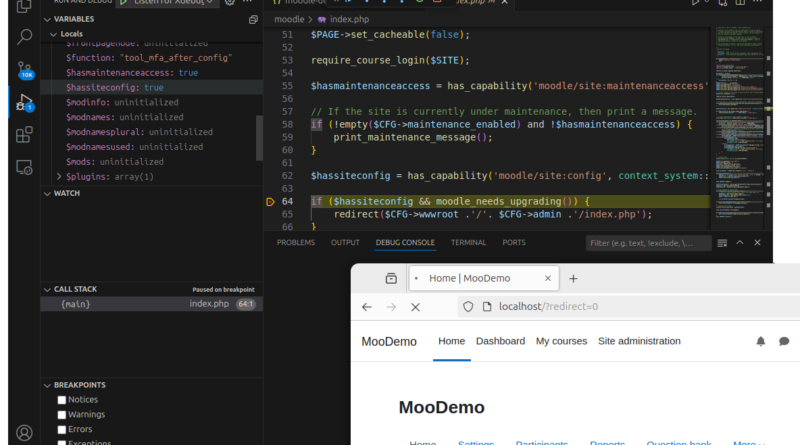
Task: Click line number 62 in editor gutter
Action: 287,176
